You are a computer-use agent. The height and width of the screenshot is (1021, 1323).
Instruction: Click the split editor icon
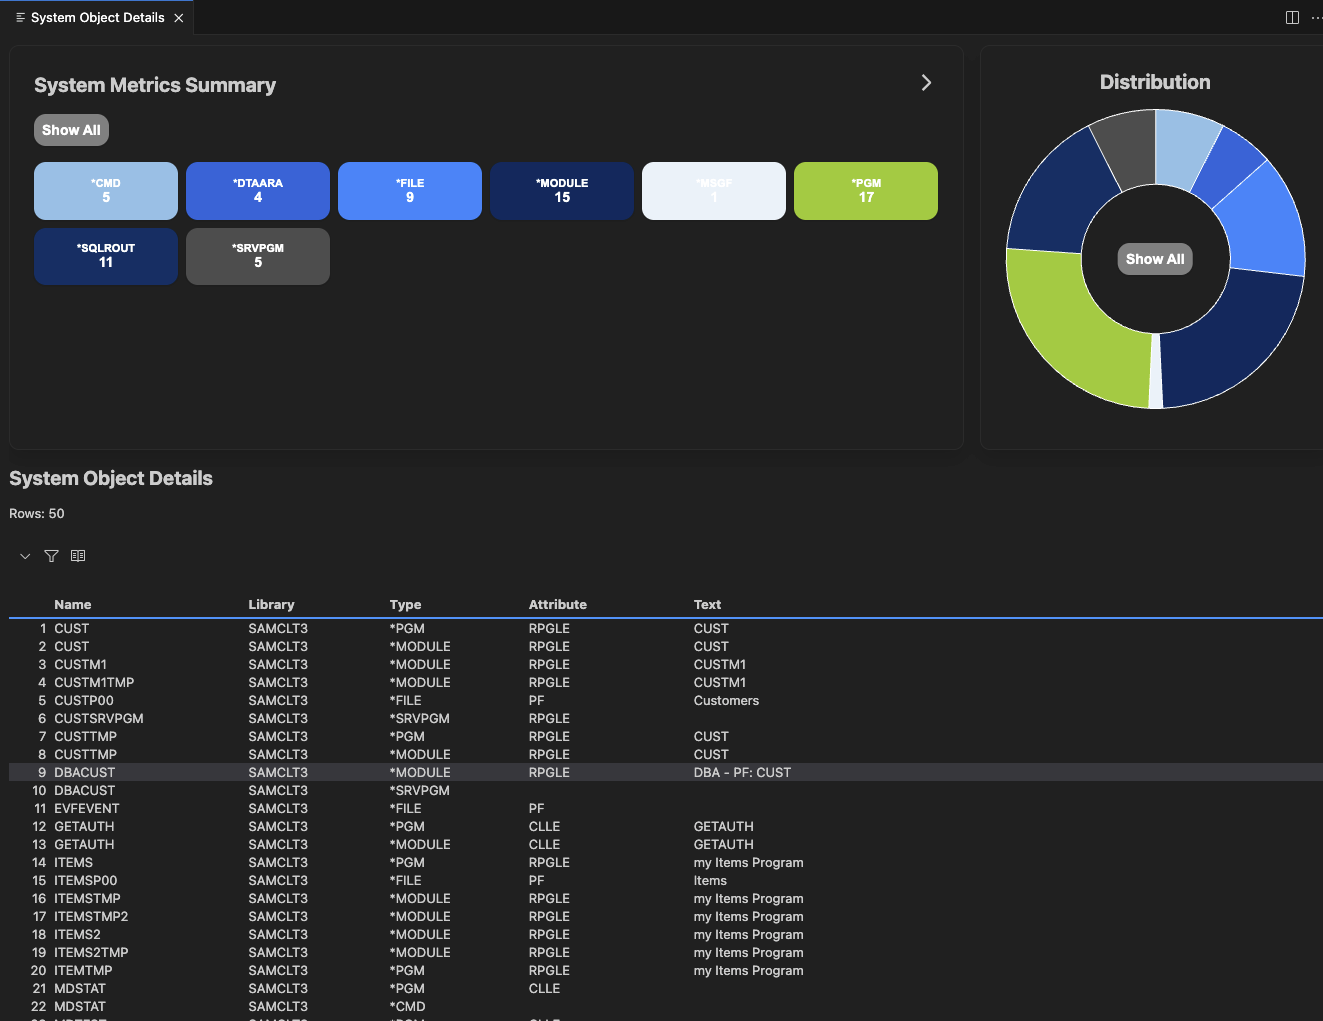tap(1292, 18)
